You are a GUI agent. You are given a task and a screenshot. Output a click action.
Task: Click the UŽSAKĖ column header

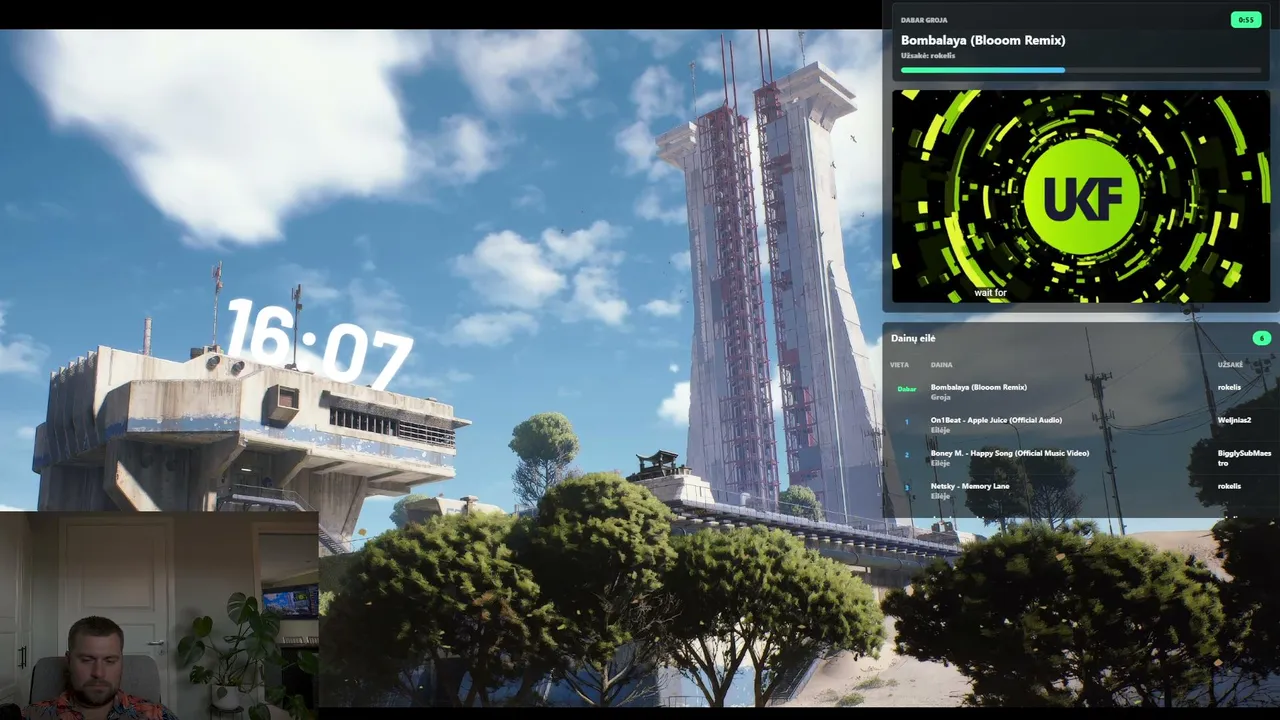(x=1230, y=365)
